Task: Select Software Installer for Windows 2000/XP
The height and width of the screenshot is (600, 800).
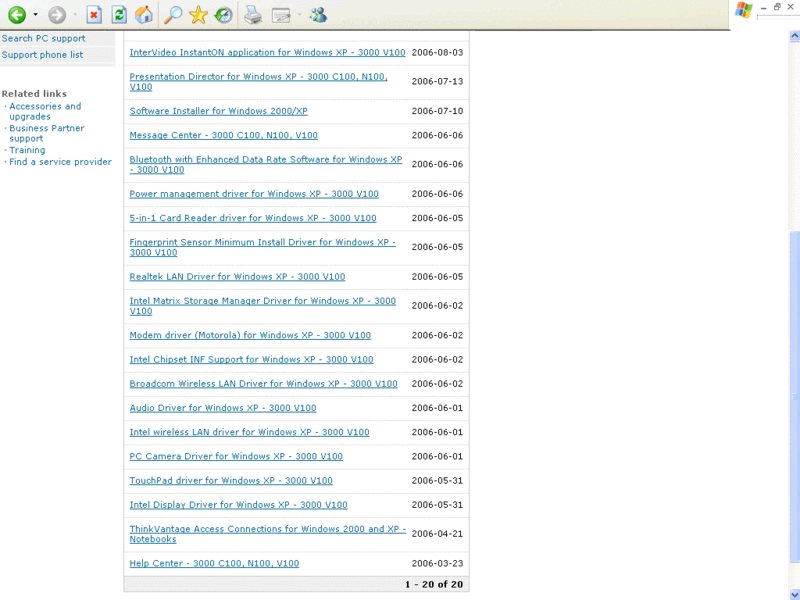Action: click(218, 111)
